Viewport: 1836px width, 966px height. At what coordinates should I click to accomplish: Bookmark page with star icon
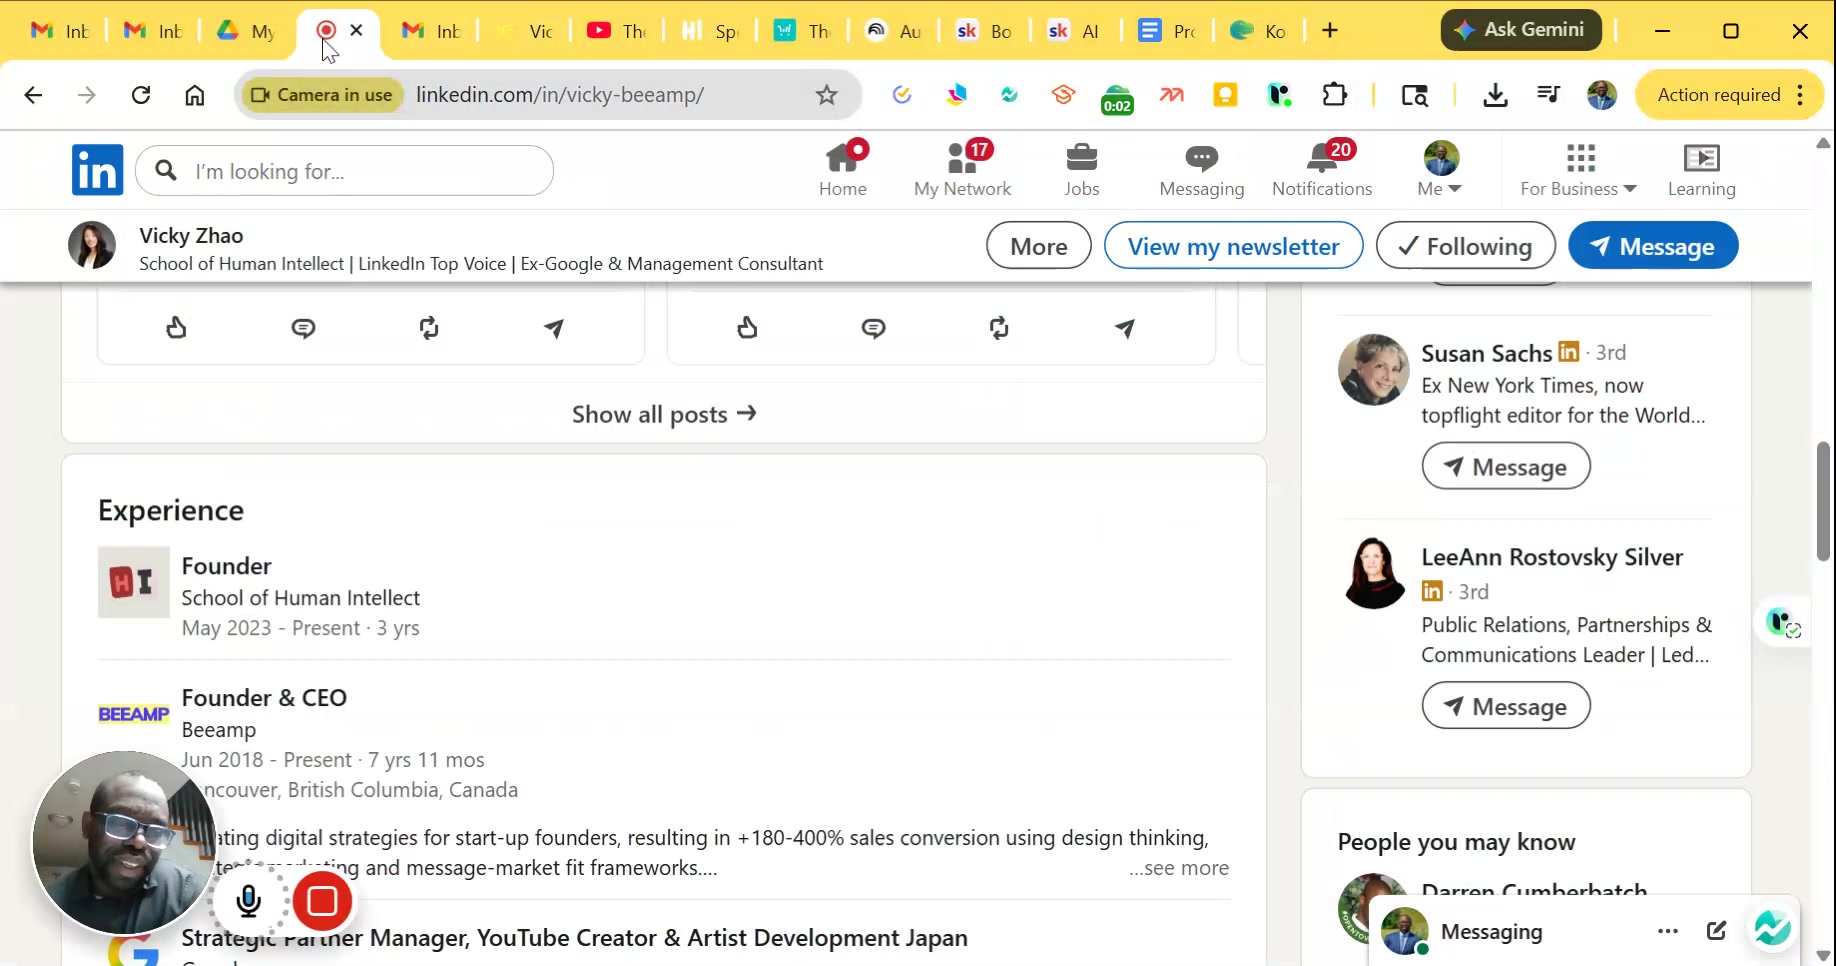(x=826, y=95)
